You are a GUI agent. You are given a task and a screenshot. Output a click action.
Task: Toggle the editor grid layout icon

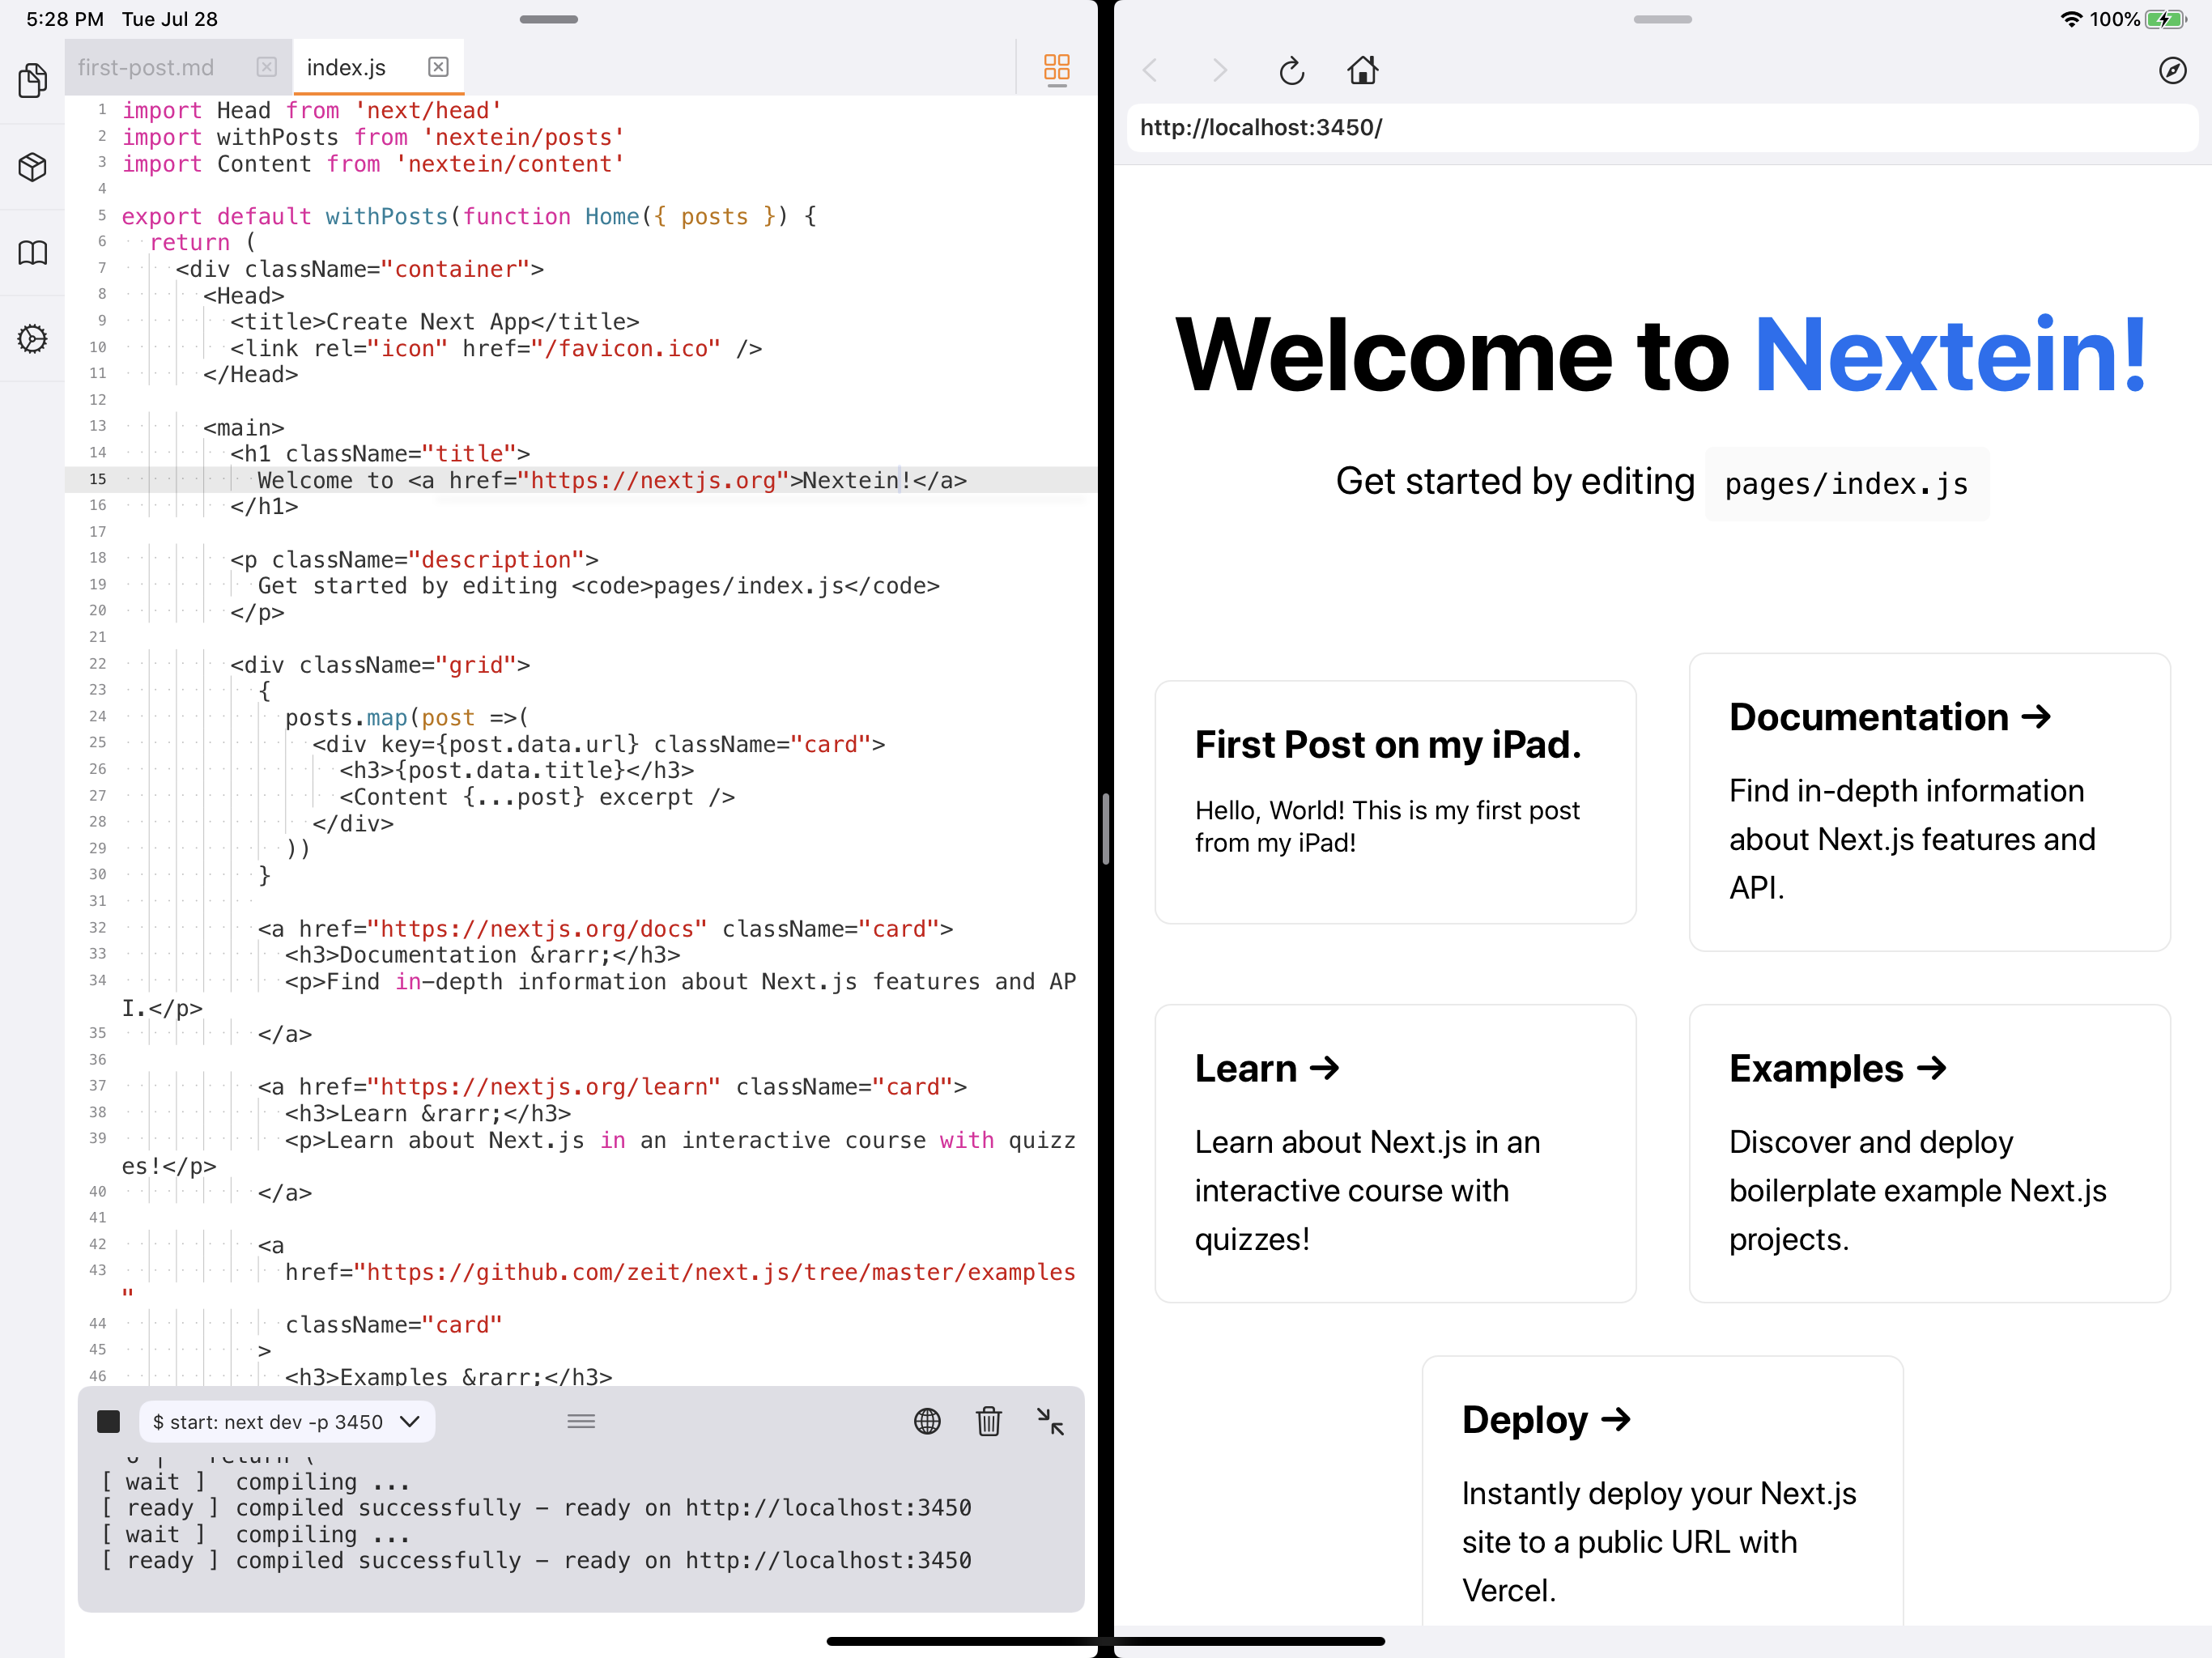(1056, 69)
